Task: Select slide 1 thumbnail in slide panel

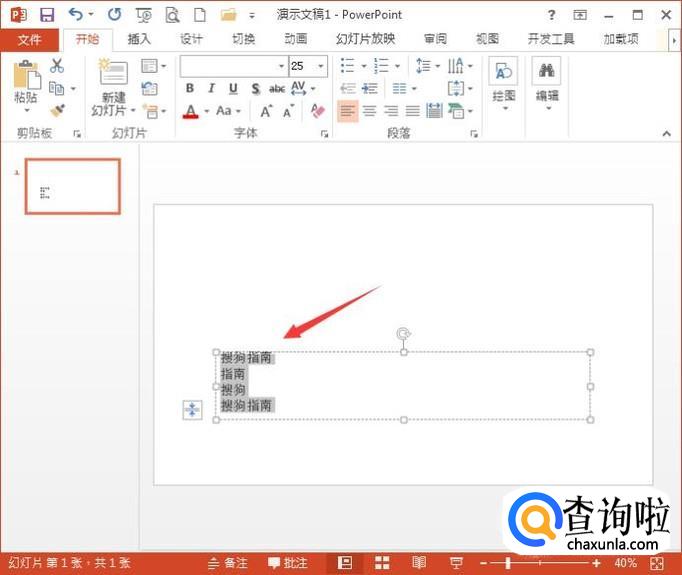Action: pyautogui.click(x=73, y=186)
